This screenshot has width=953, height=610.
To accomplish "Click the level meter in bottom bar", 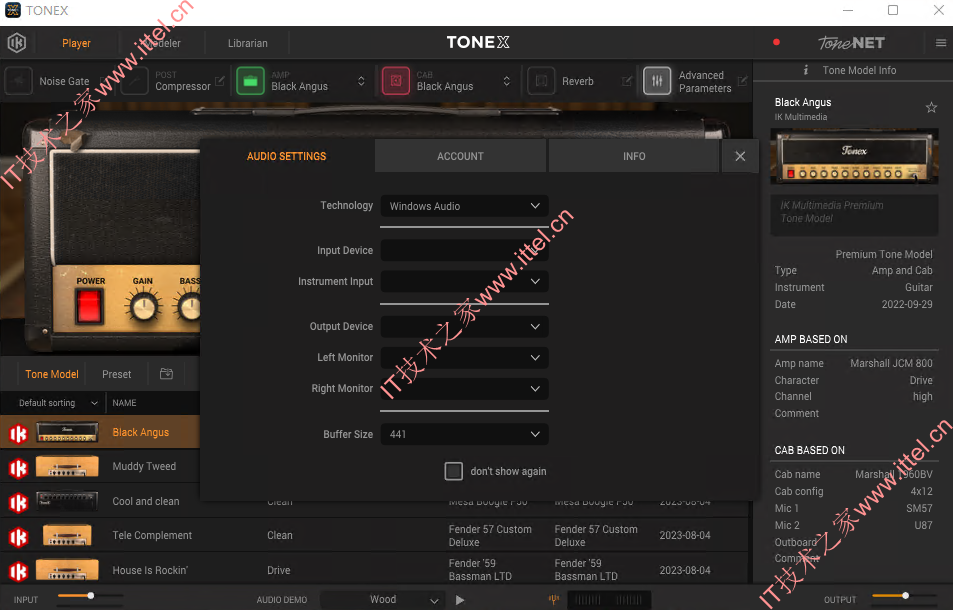I will pyautogui.click(x=608, y=600).
